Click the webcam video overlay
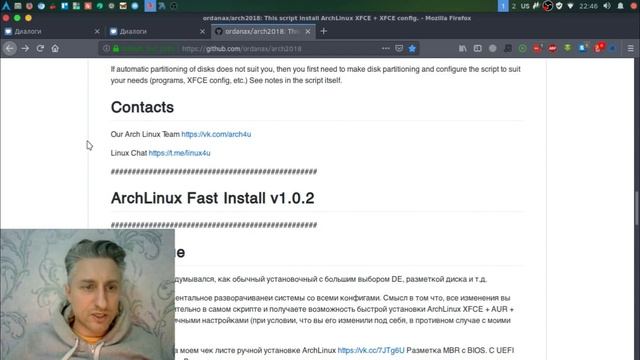The image size is (640, 360). 87,294
